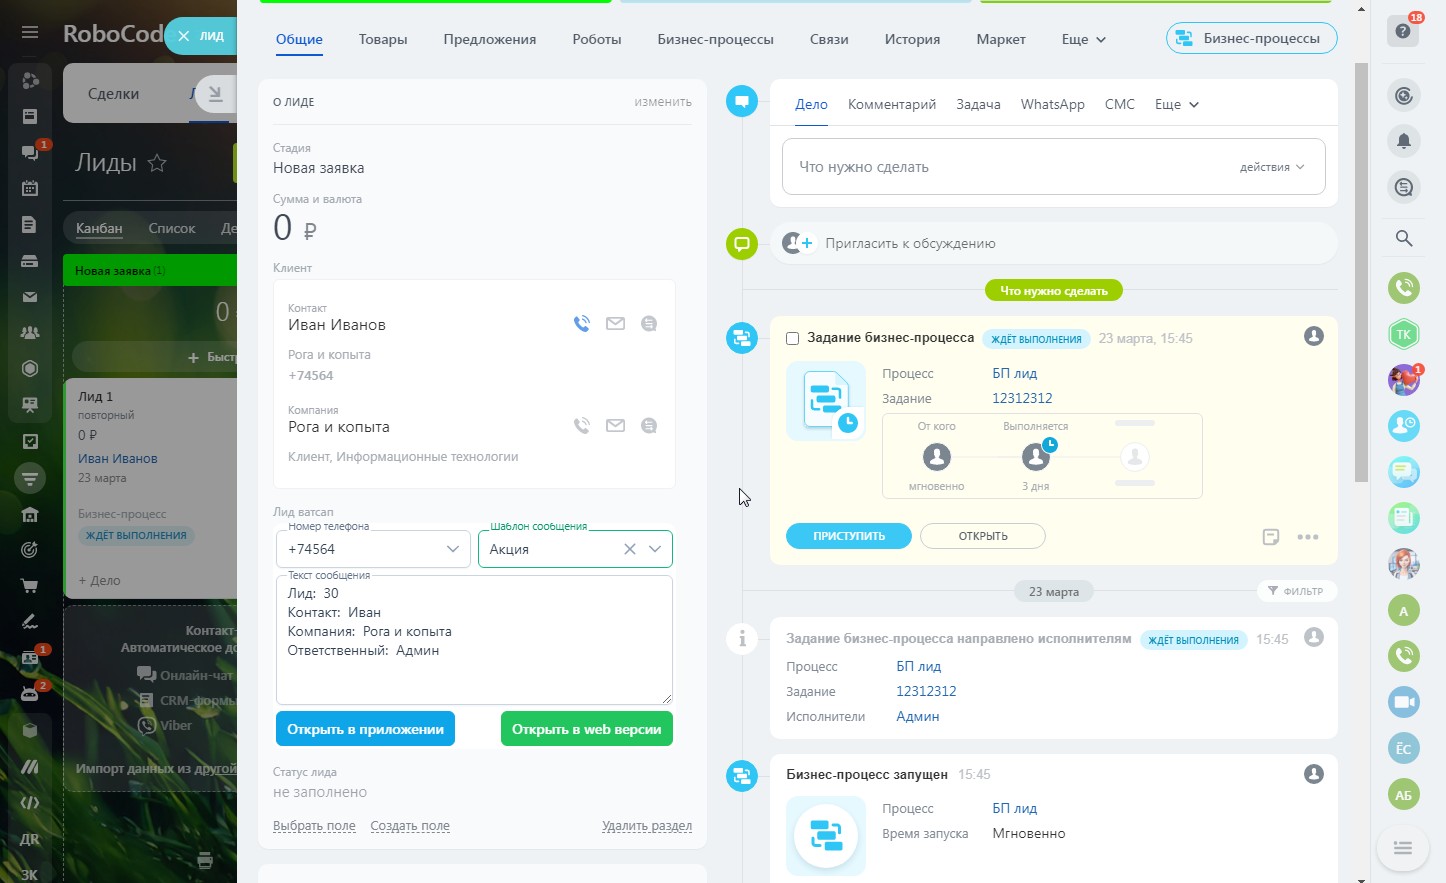1446x883 pixels.
Task: Close the ЛИД slider tab
Action: coord(183,36)
